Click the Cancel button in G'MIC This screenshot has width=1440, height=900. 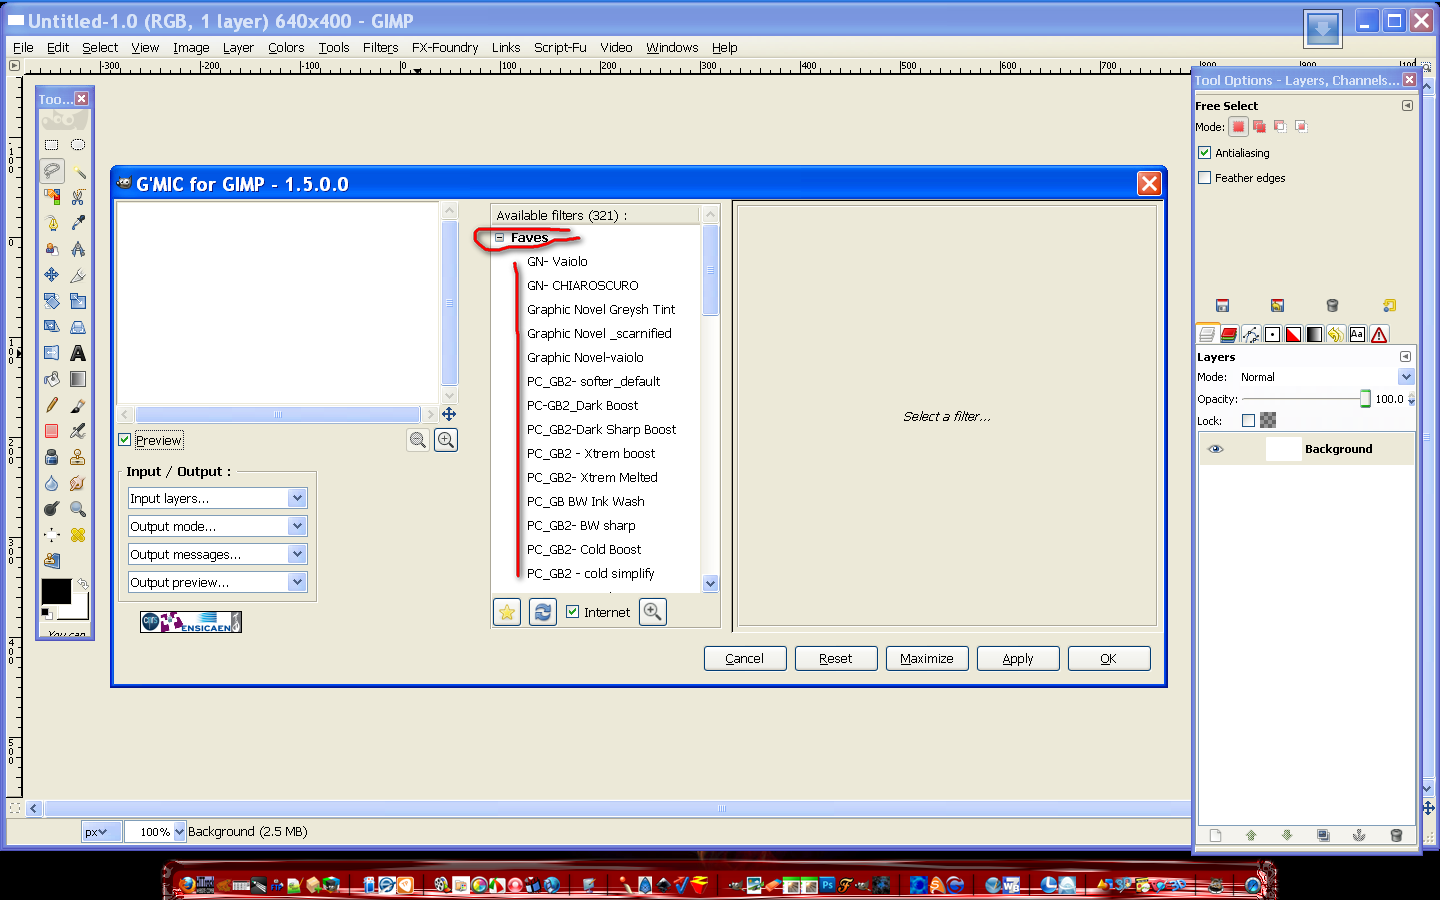pyautogui.click(x=745, y=658)
